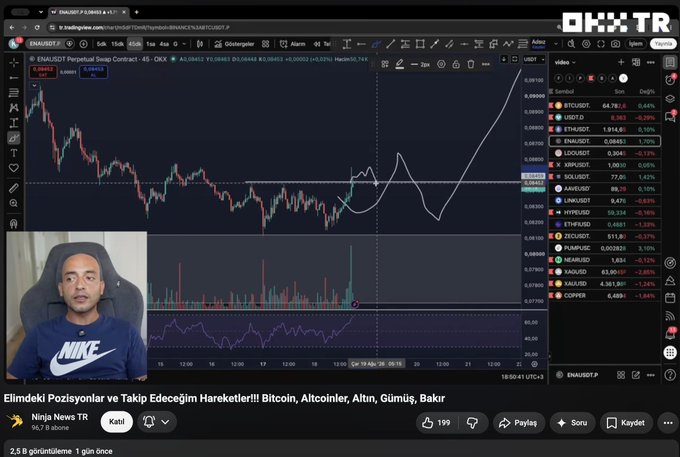680x457 pixels.
Task: Sort watchlist by Değ% column
Action: (647, 91)
